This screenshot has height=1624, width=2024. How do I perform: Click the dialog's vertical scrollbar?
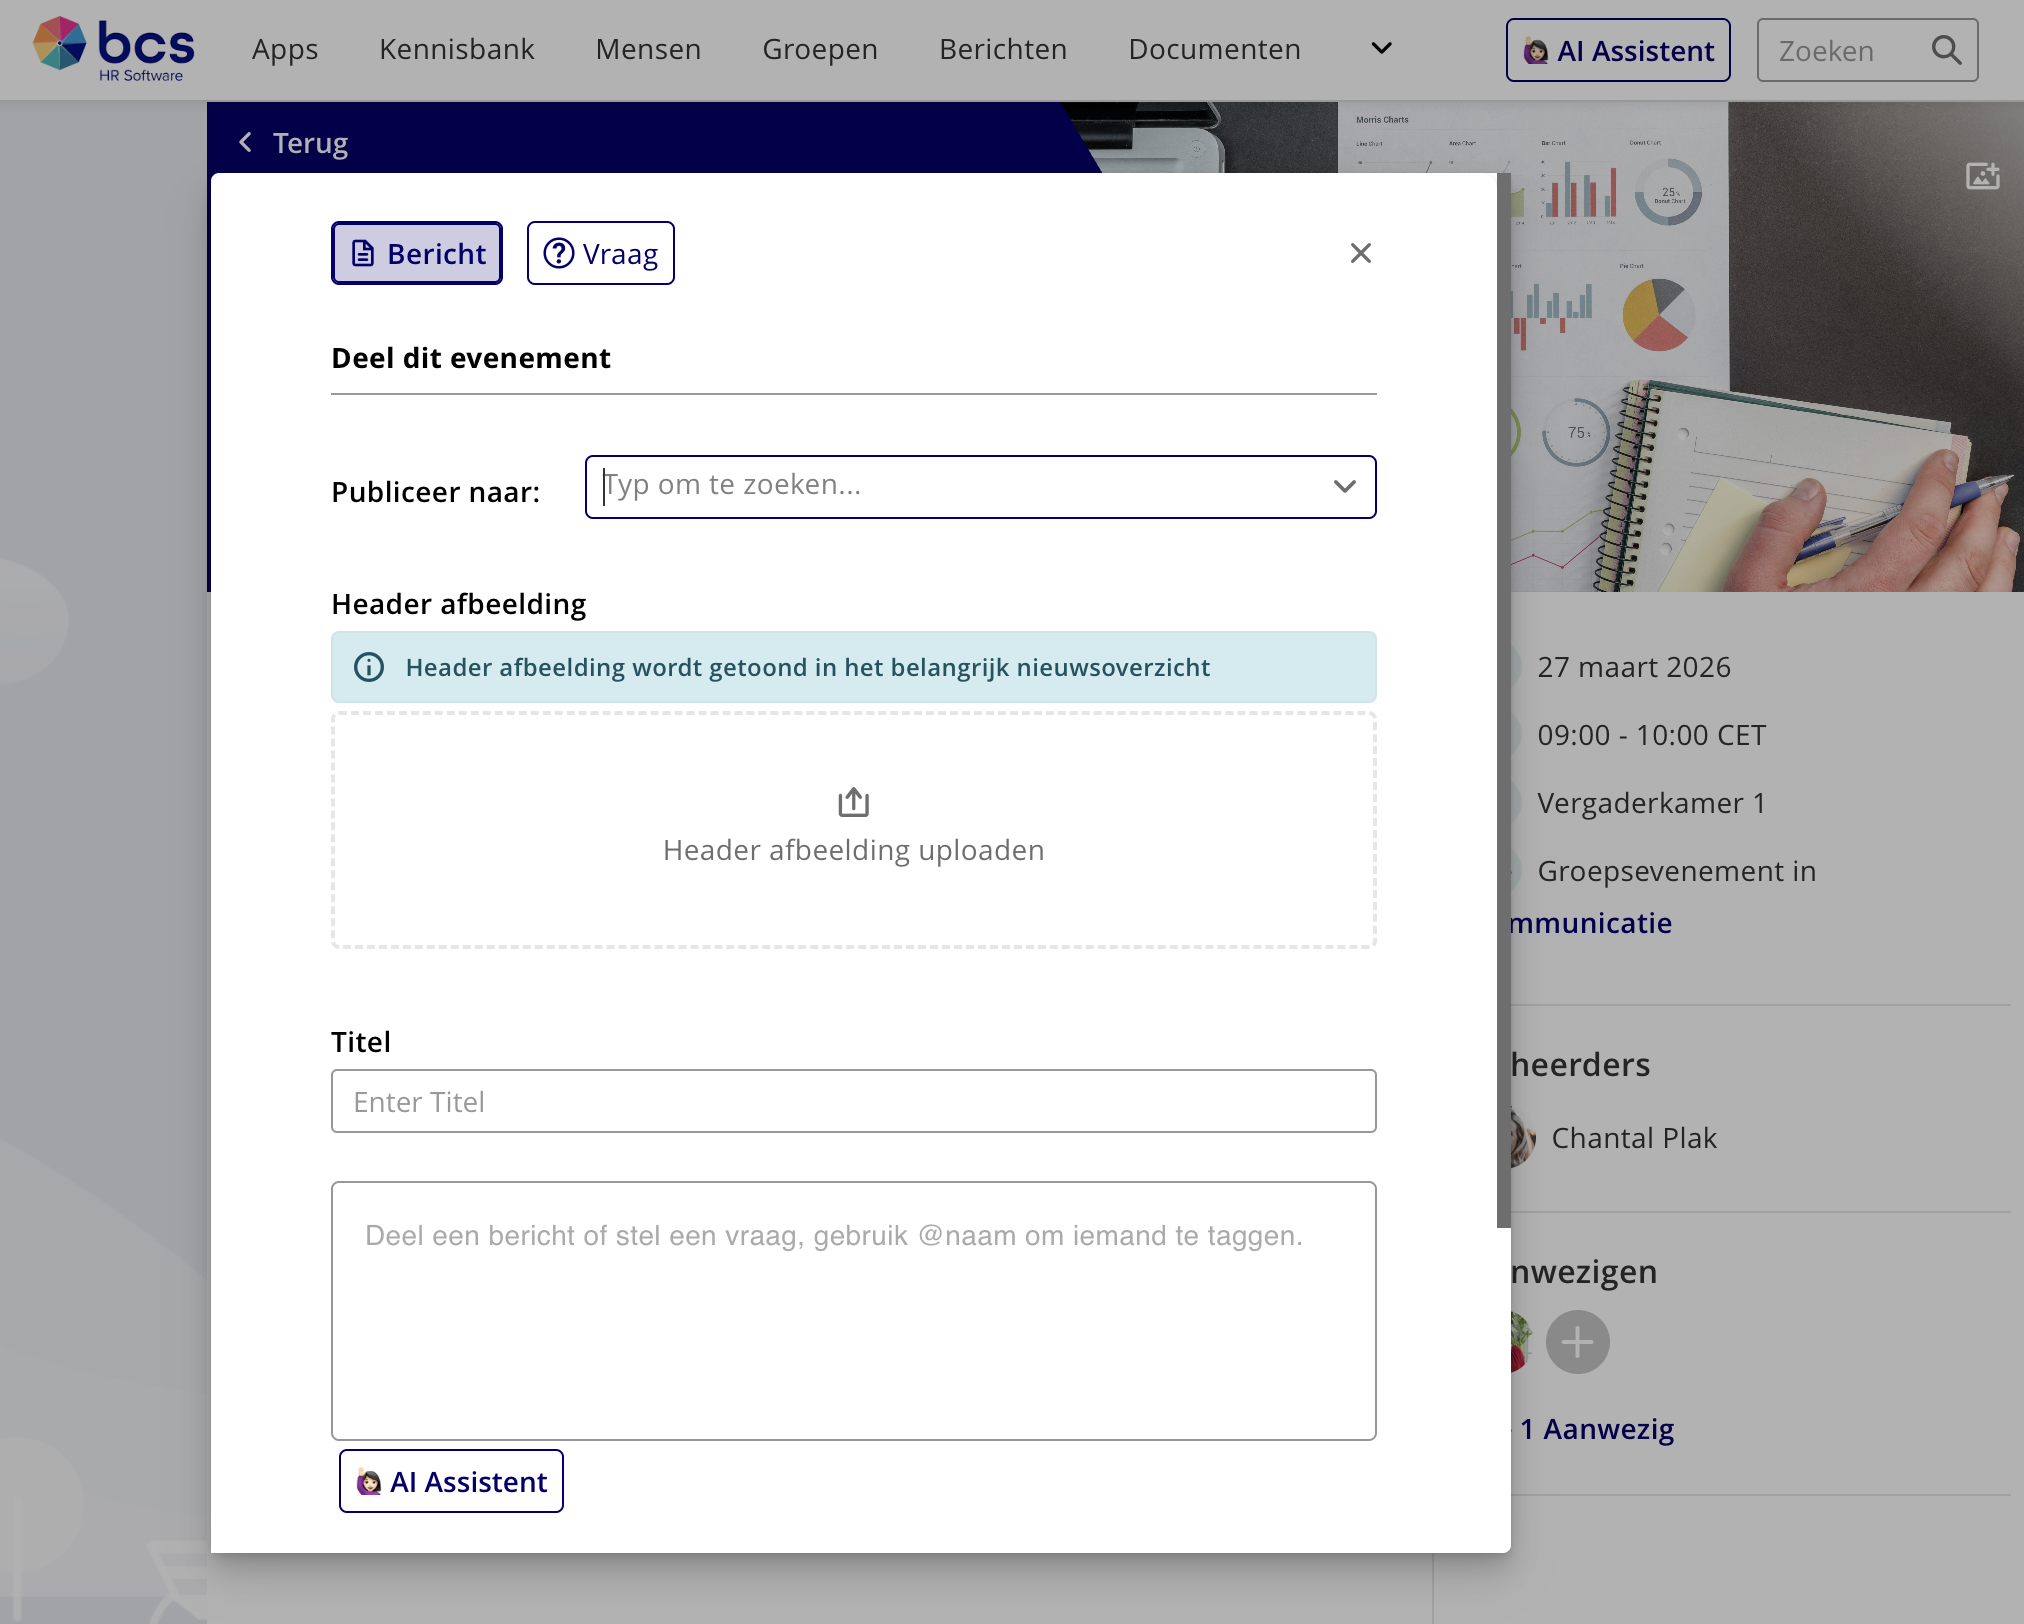tap(1503, 700)
